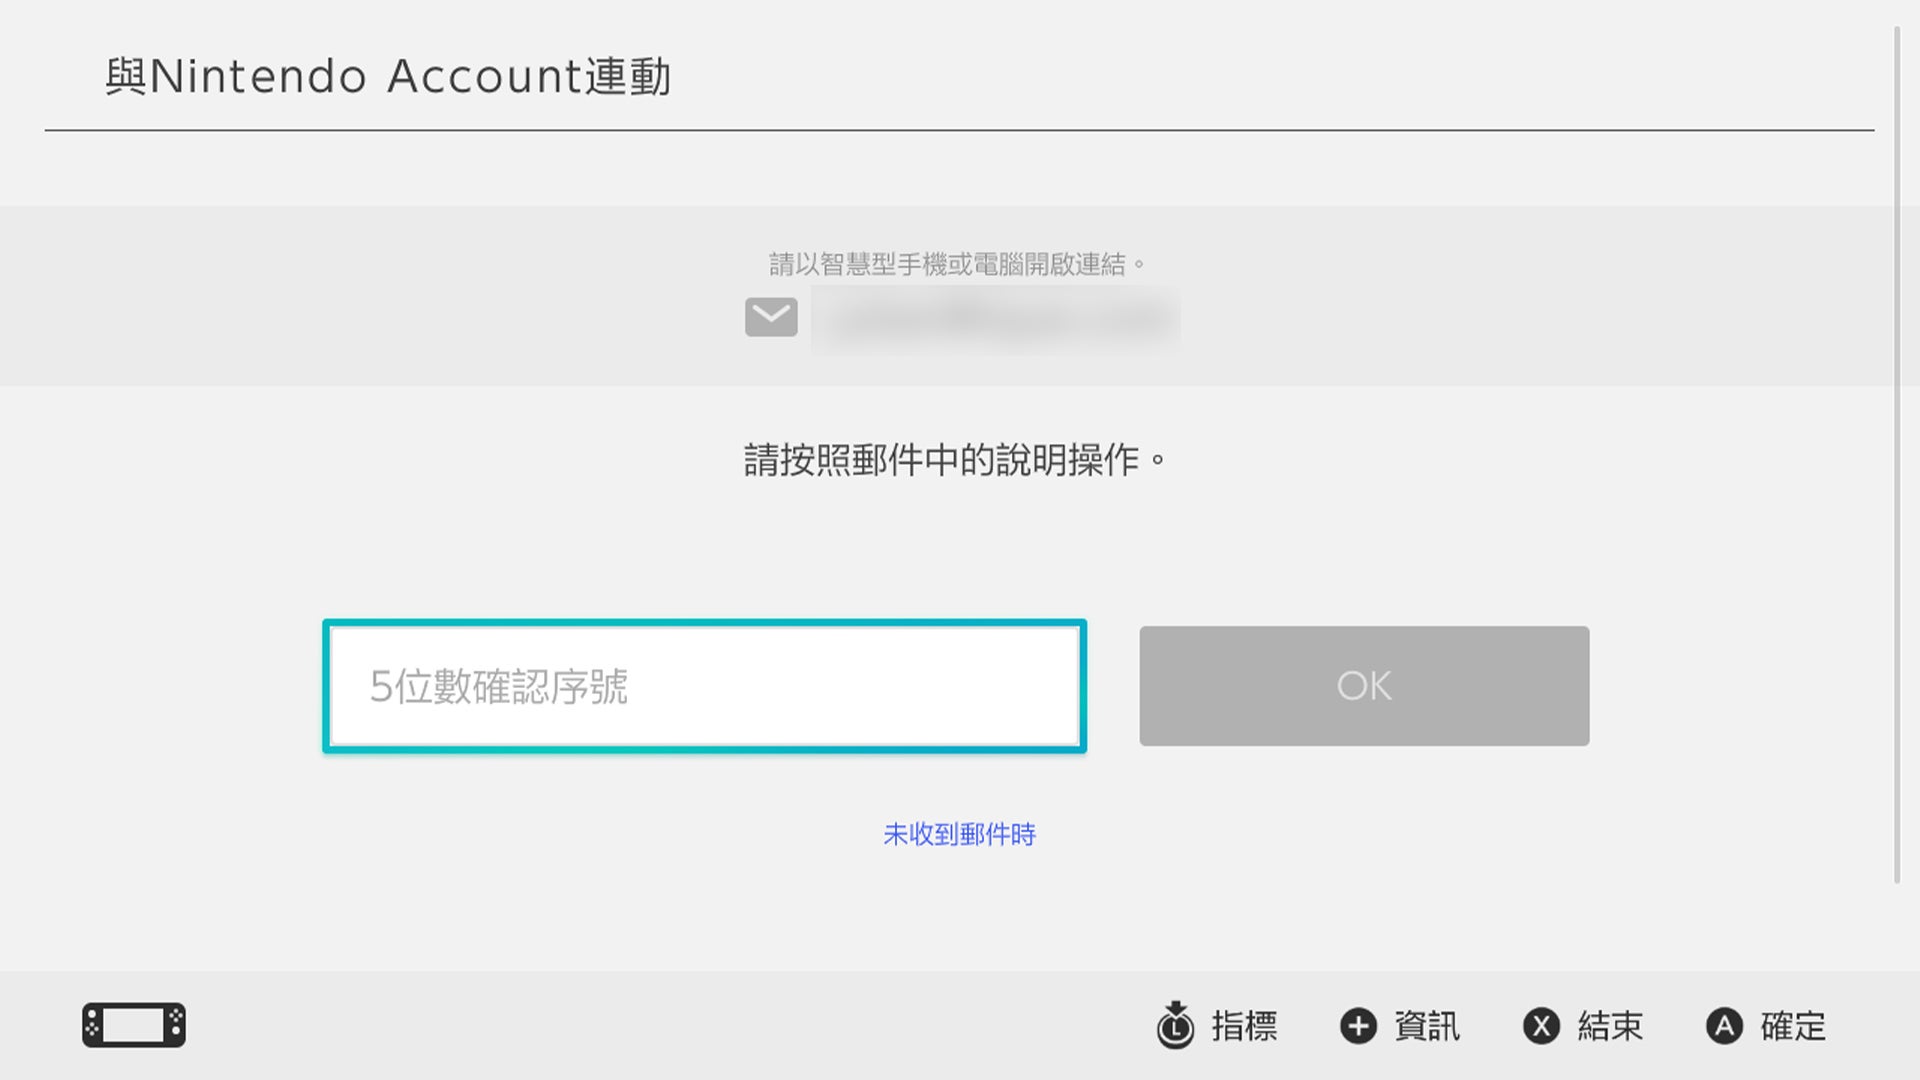
Task: Choose 結束 to exit
Action: tap(1610, 1026)
